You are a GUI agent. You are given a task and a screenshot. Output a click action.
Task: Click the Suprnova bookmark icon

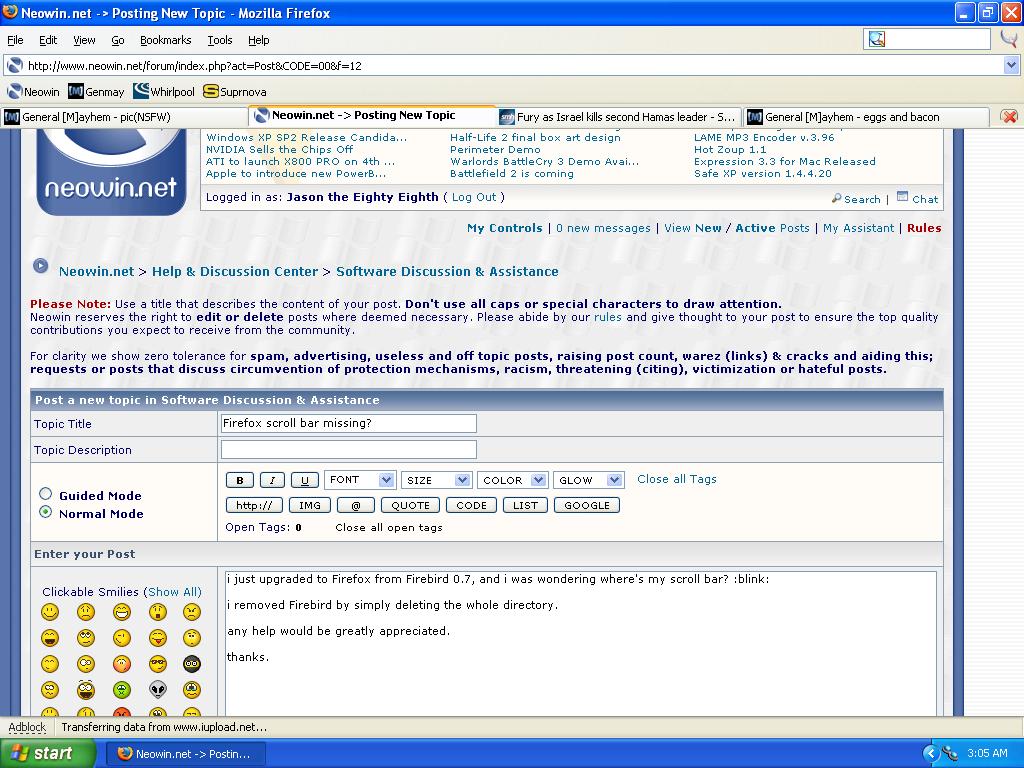pyautogui.click(x=210, y=91)
